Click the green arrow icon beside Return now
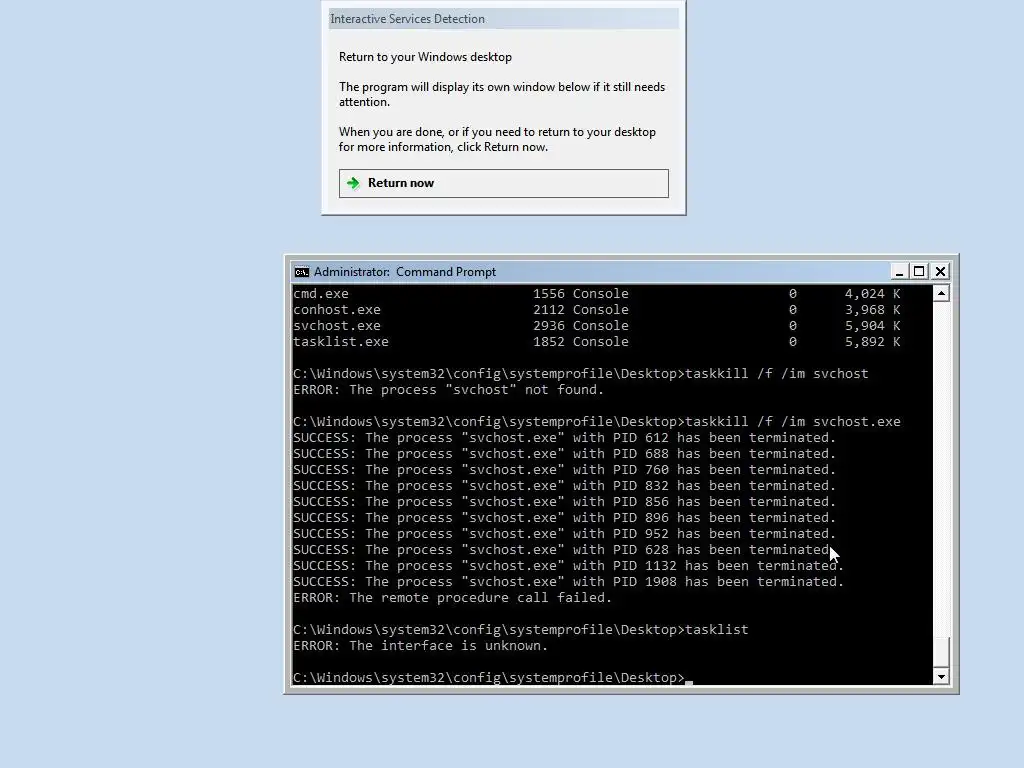Viewport: 1024px width, 768px height. pyautogui.click(x=353, y=183)
